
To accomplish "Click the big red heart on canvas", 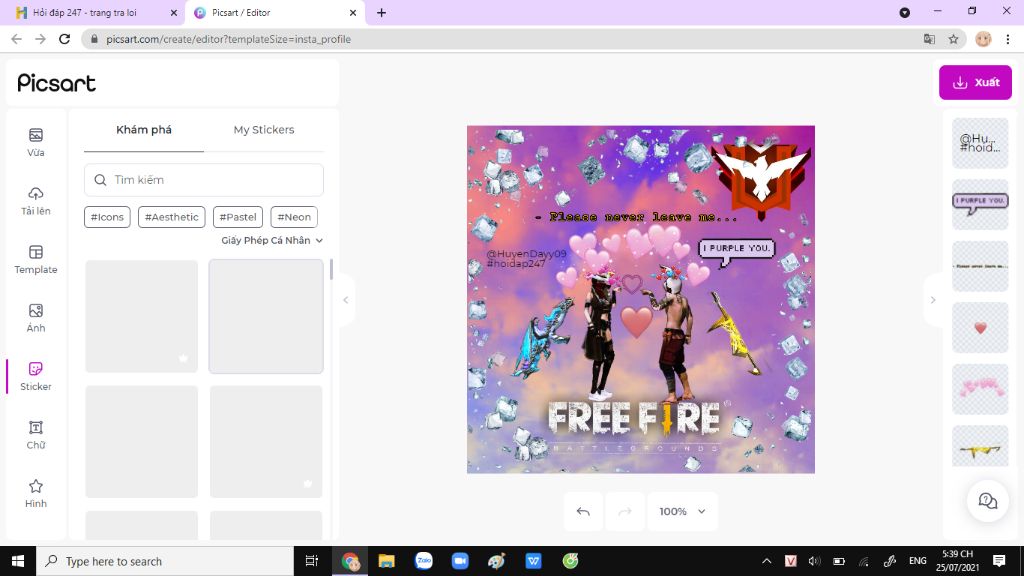I will pyautogui.click(x=636, y=322).
